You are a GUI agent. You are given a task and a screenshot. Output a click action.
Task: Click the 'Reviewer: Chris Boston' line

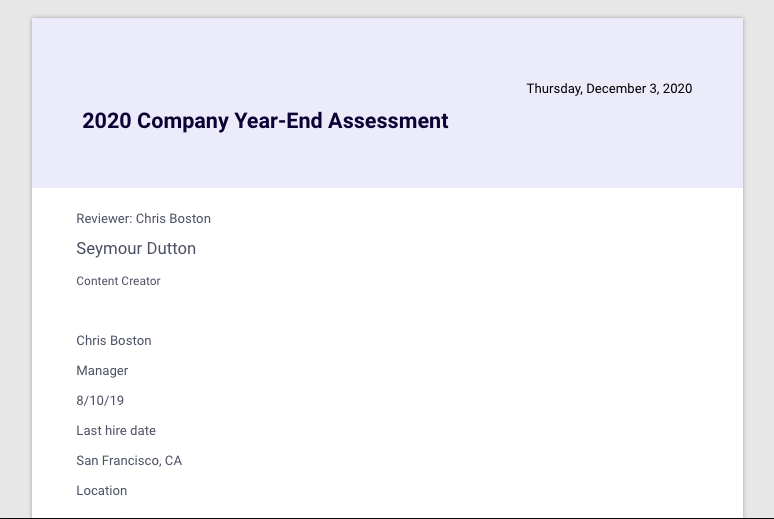tap(143, 219)
